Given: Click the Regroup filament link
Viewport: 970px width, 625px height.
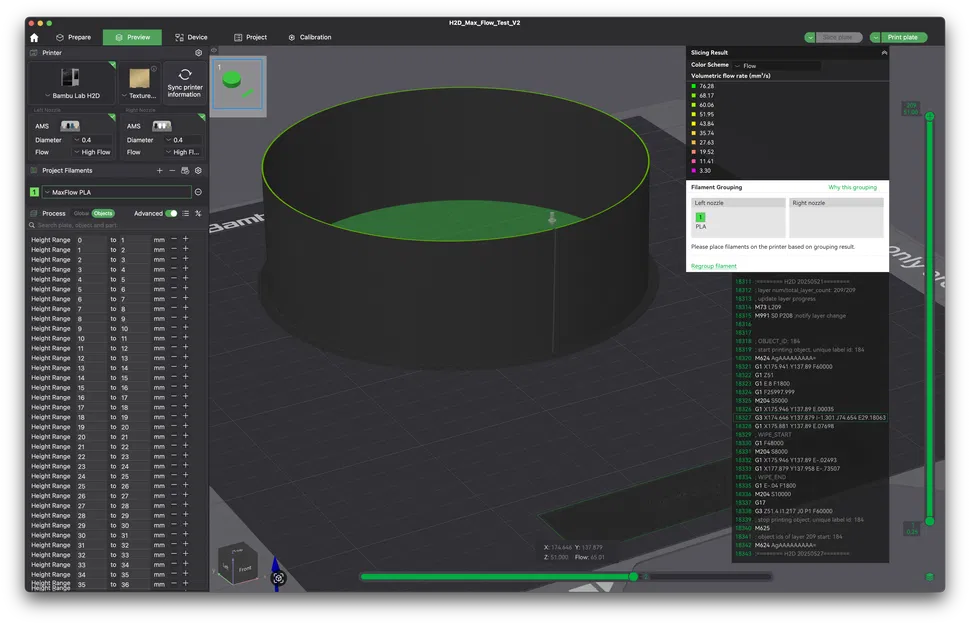Looking at the screenshot, I should click(714, 266).
